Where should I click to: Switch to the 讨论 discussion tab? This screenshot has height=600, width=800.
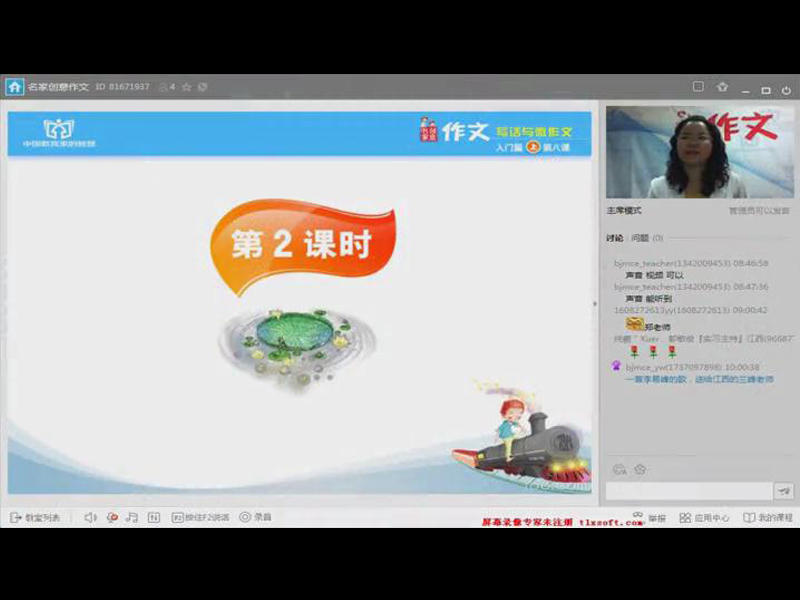point(614,238)
